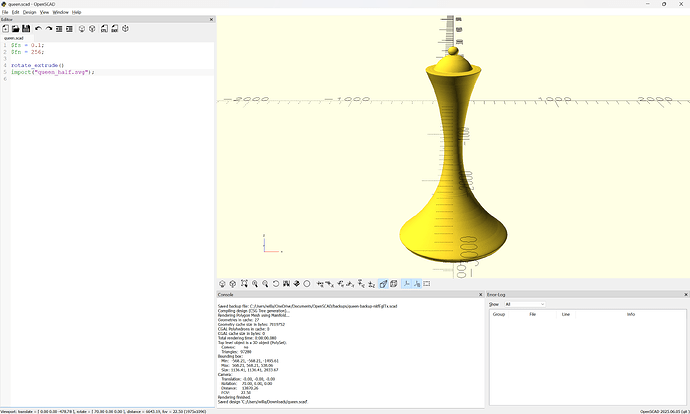Switch to the Right view
Viewport: 690px width, 414px height.
pos(320,284)
